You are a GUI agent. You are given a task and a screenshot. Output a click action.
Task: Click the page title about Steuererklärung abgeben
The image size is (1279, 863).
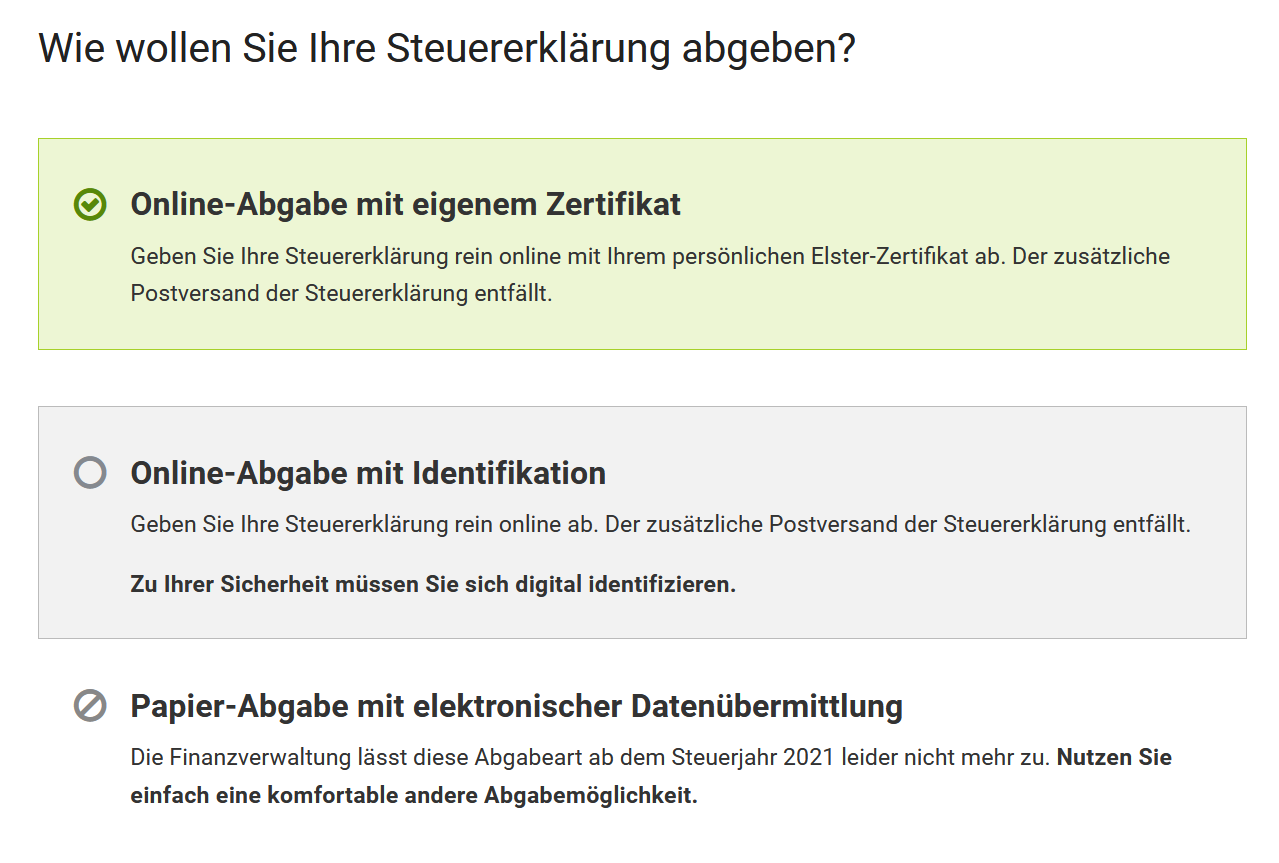[447, 49]
